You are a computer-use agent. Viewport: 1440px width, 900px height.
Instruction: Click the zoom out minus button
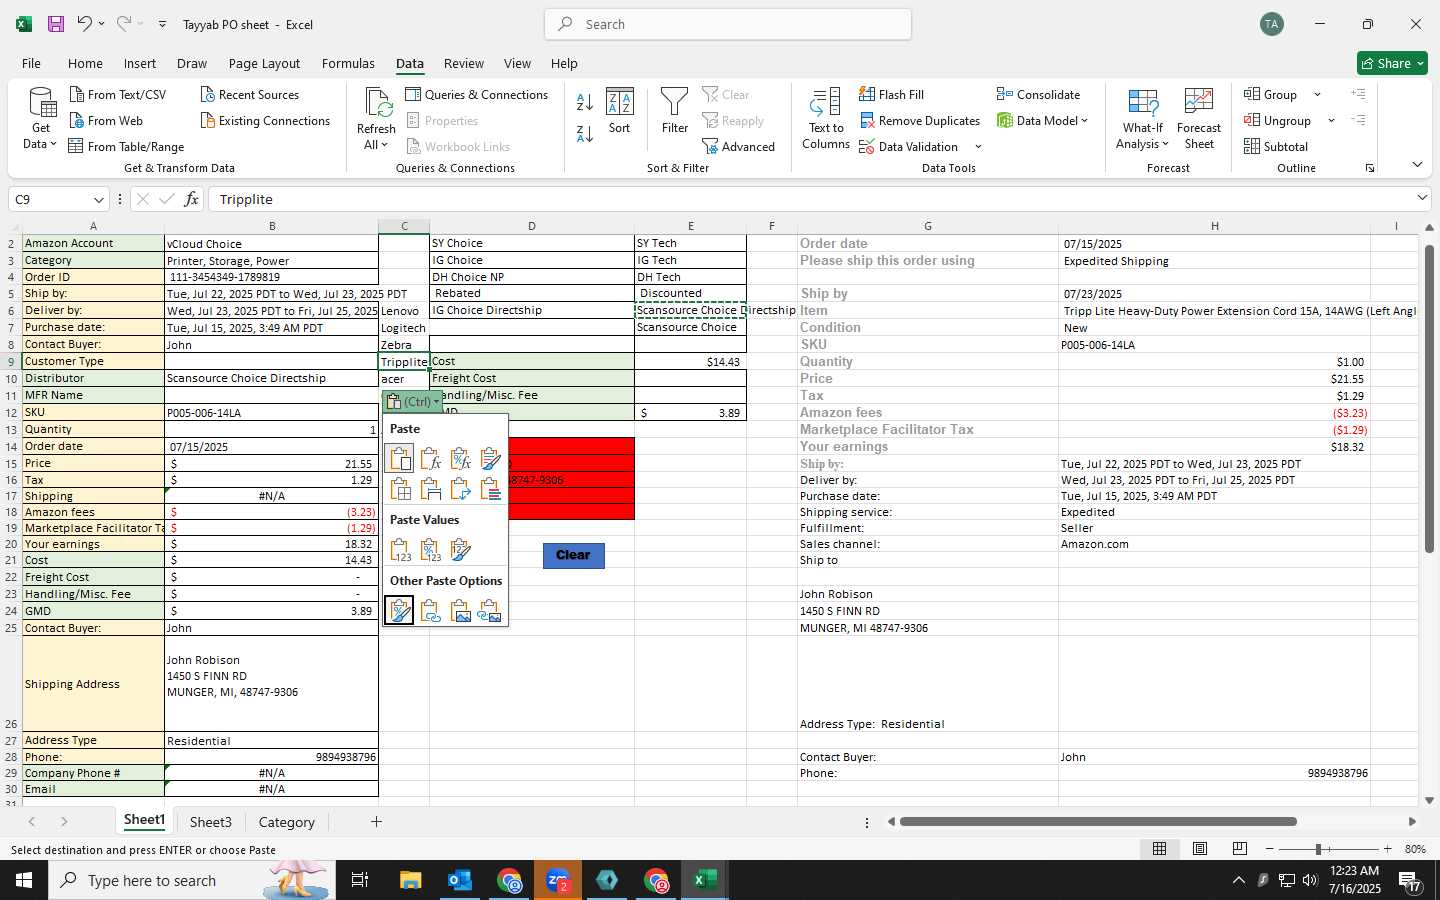click(x=1270, y=849)
